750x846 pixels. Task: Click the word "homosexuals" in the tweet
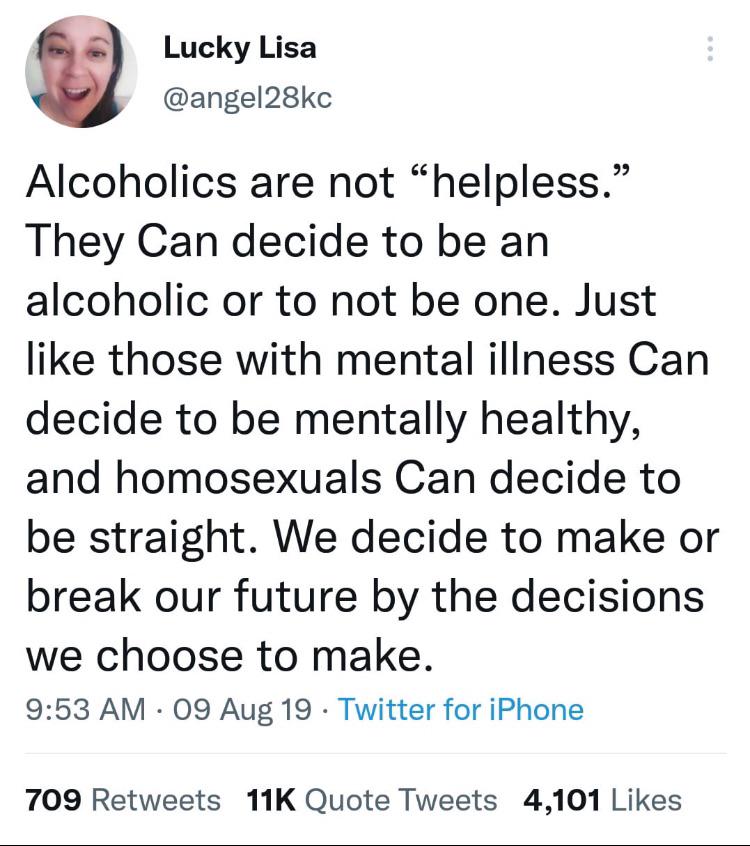pos(253,478)
